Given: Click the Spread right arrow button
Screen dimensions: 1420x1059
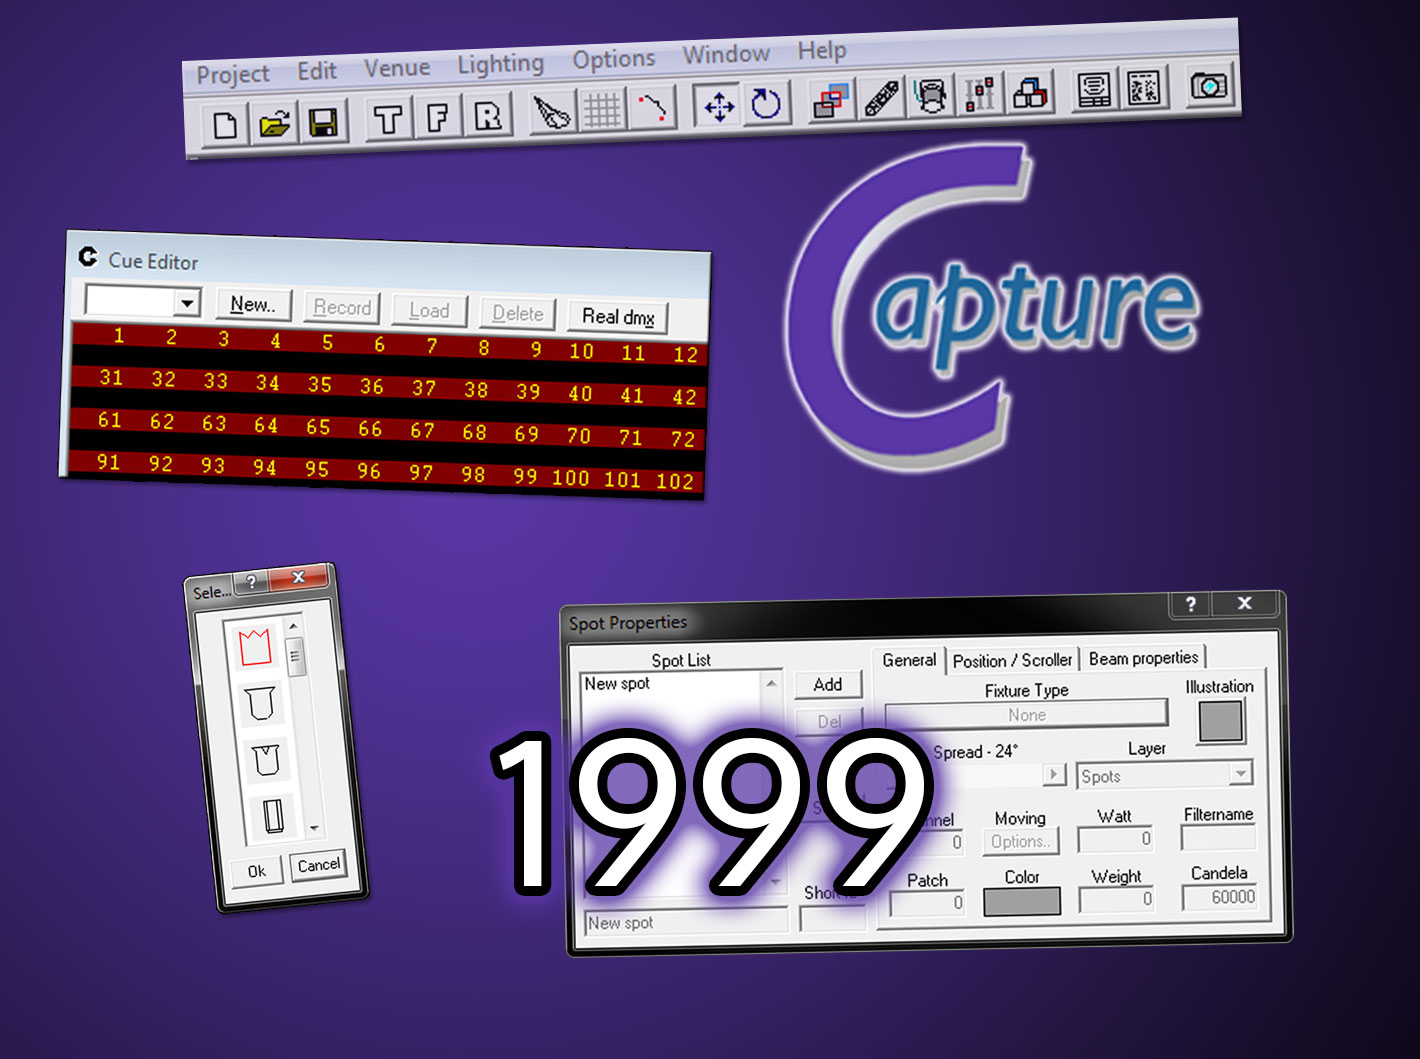Looking at the screenshot, I should click(x=1054, y=775).
